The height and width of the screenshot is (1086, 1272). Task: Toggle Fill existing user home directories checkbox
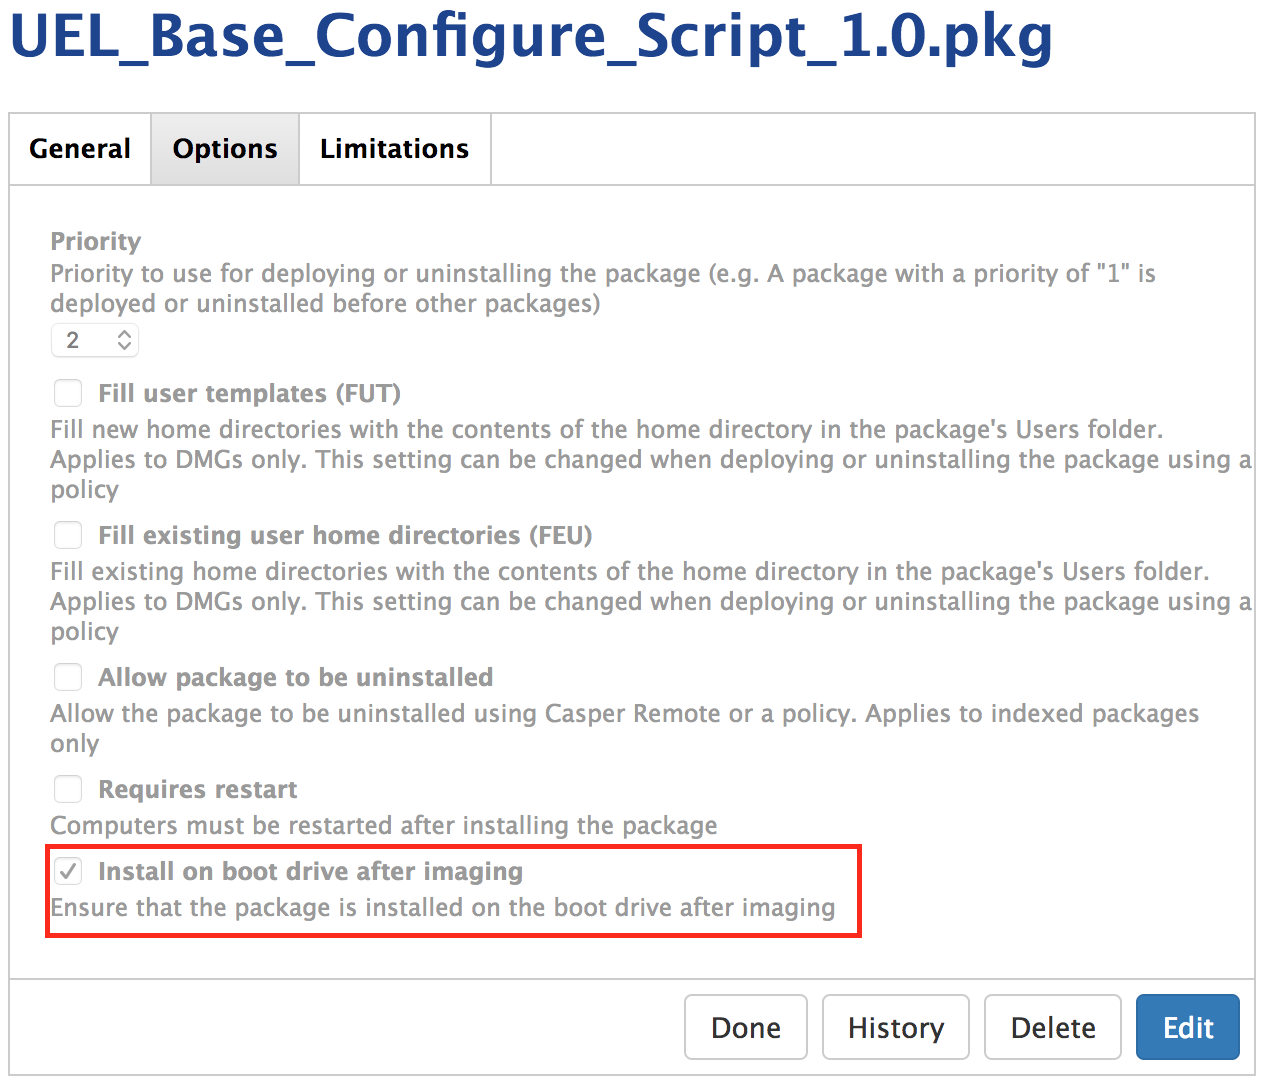tap(68, 535)
